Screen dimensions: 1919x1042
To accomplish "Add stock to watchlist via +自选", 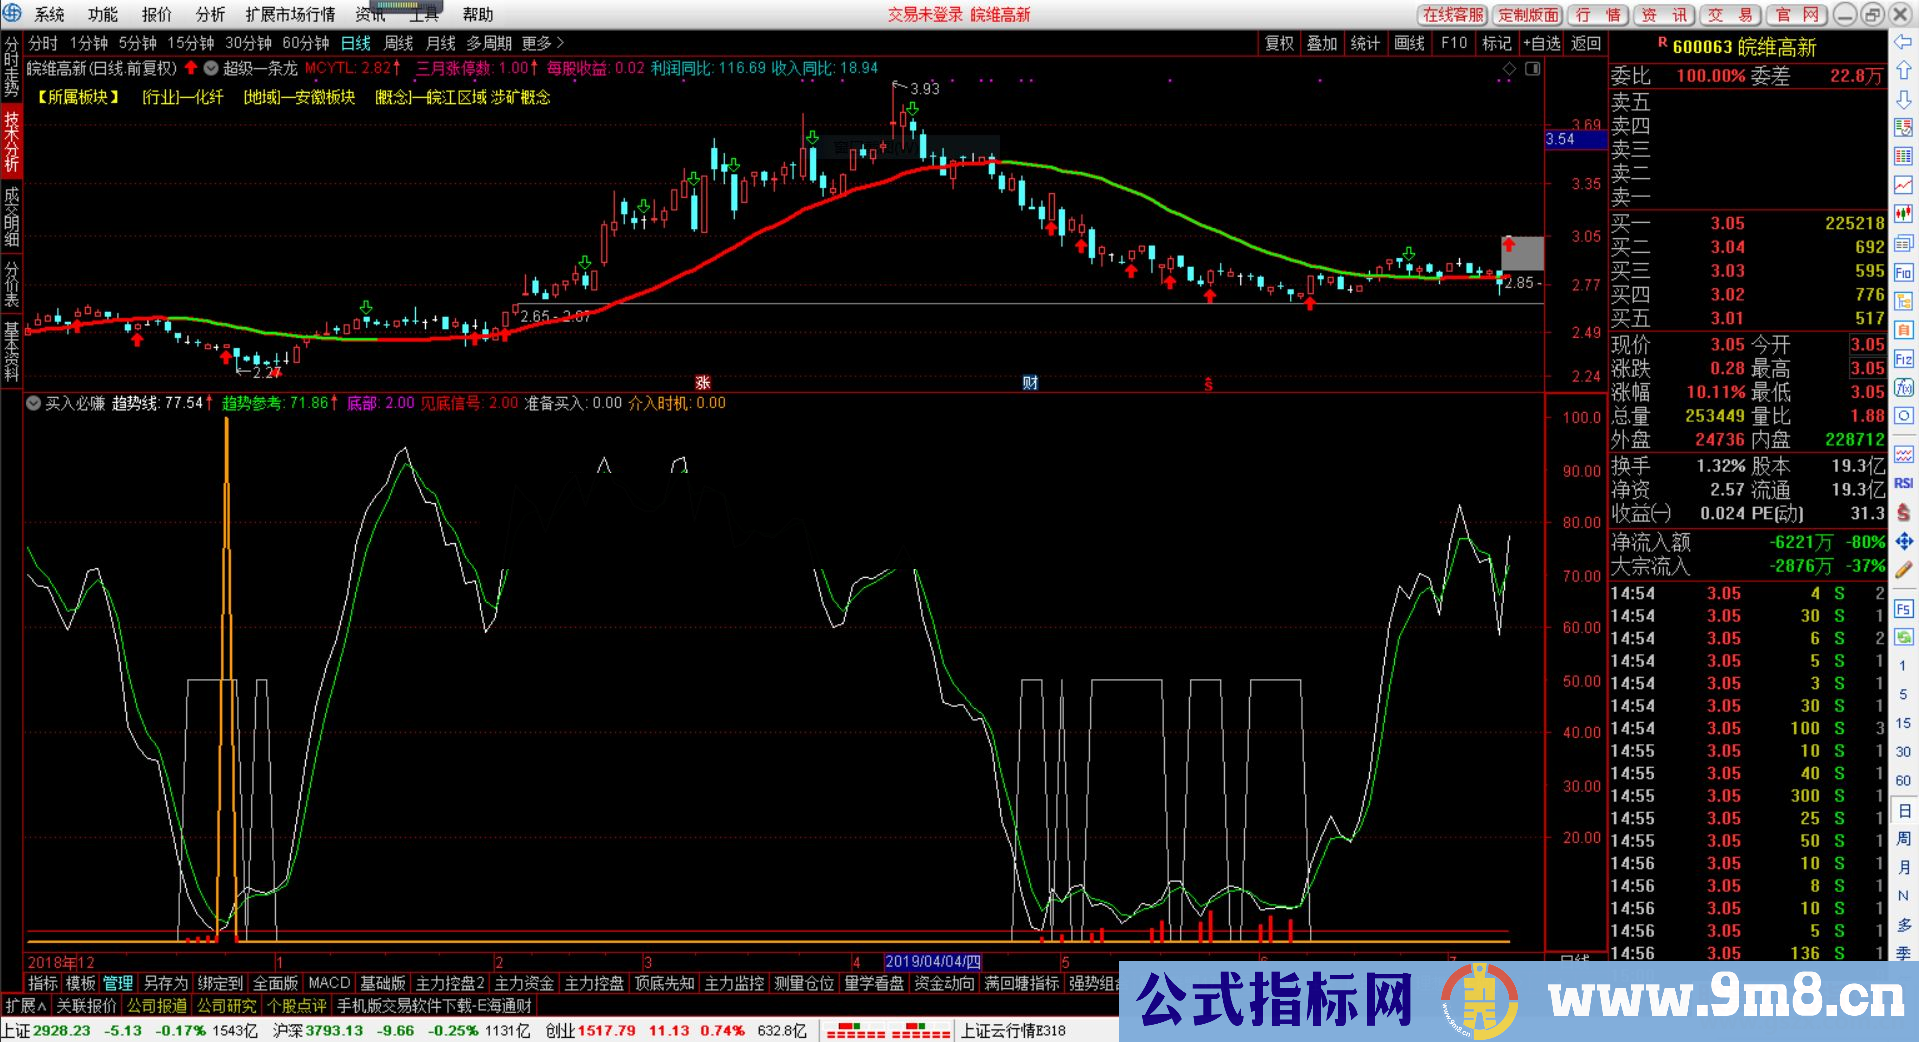I will (1542, 44).
